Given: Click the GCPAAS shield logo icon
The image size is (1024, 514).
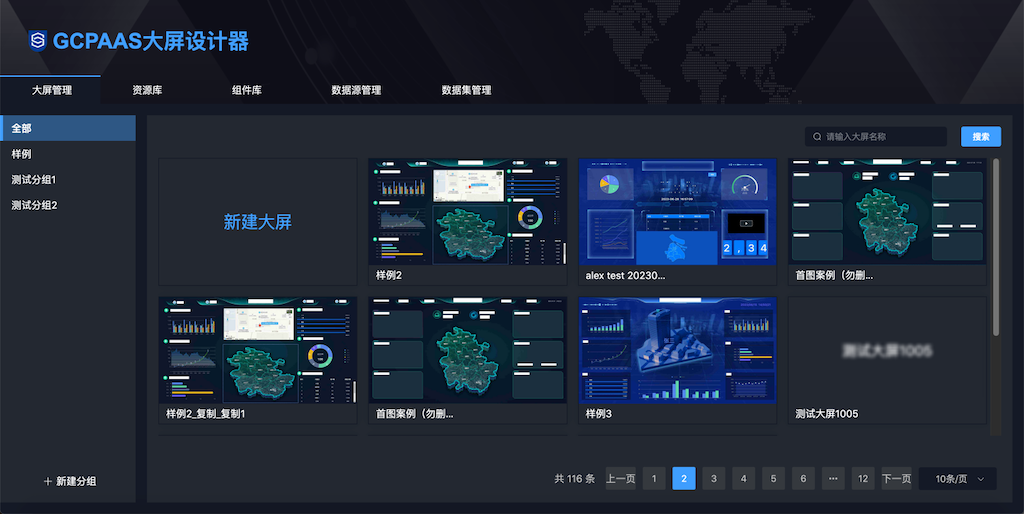Looking at the screenshot, I should pyautogui.click(x=38, y=40).
